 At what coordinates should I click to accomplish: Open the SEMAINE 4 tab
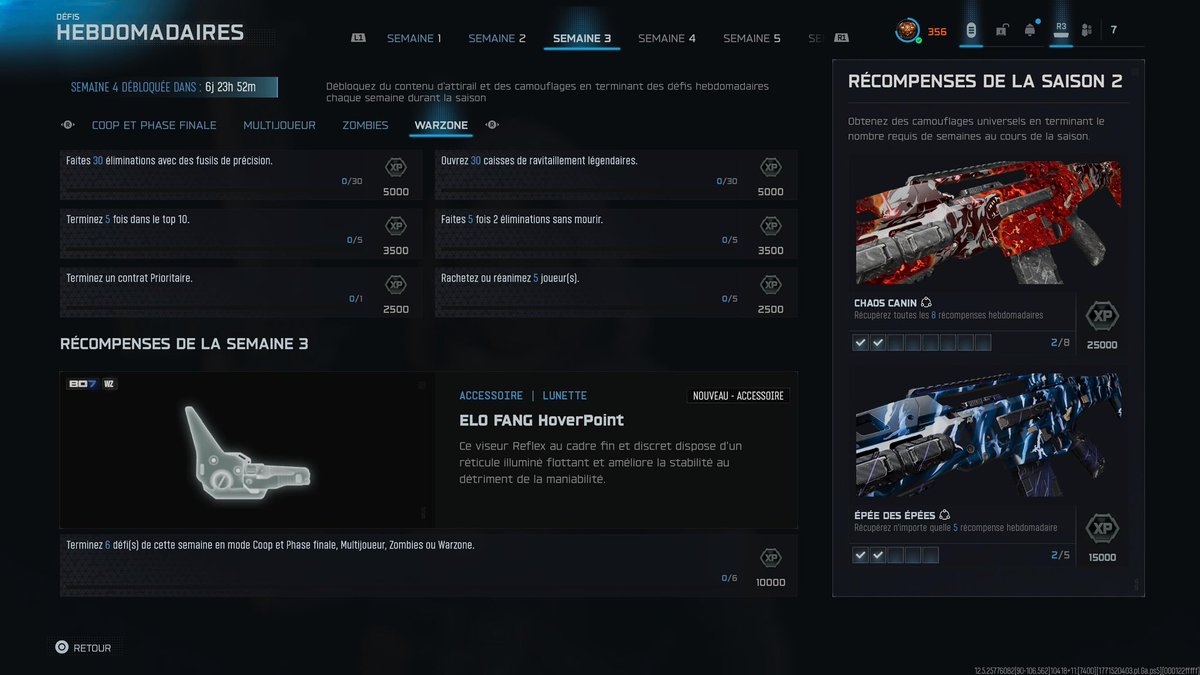pos(667,39)
